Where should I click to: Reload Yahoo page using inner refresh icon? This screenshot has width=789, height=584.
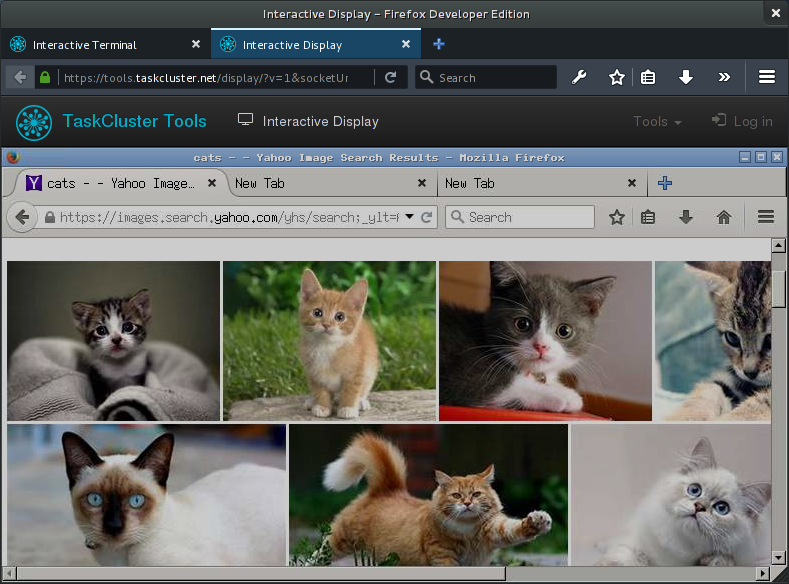coord(427,217)
